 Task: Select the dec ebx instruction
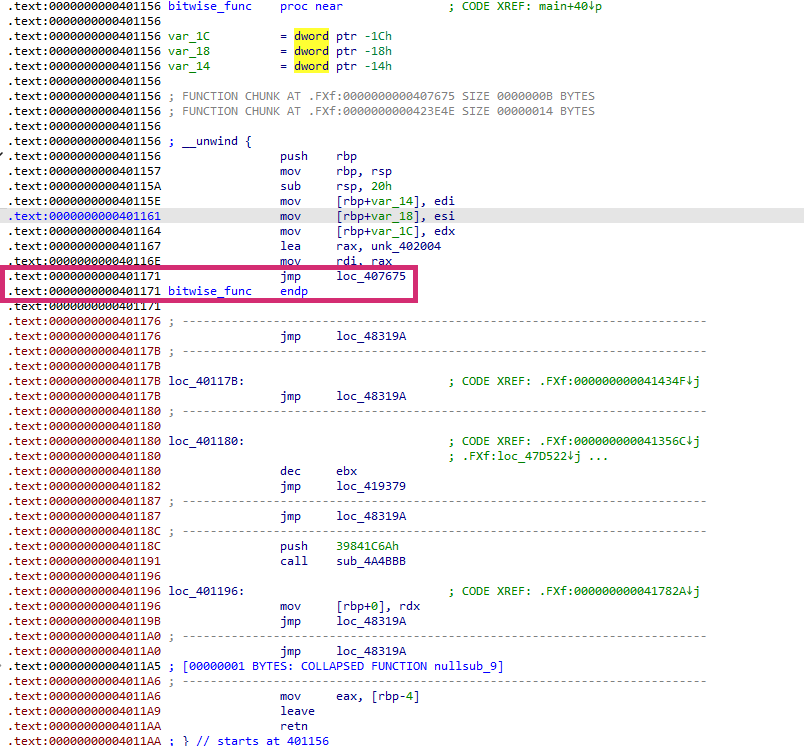coord(318,471)
